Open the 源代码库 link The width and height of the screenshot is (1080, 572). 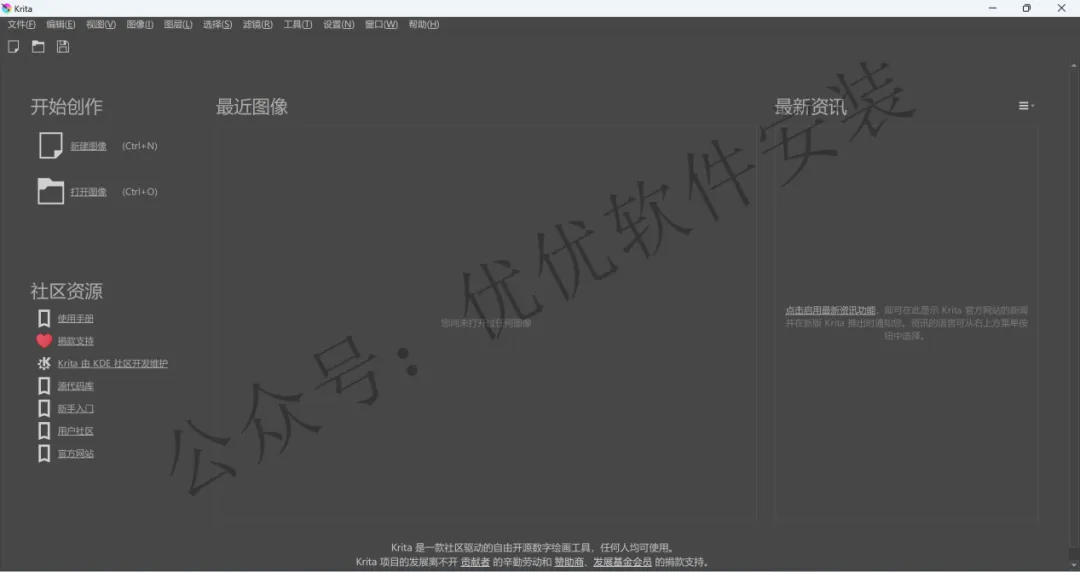76,386
